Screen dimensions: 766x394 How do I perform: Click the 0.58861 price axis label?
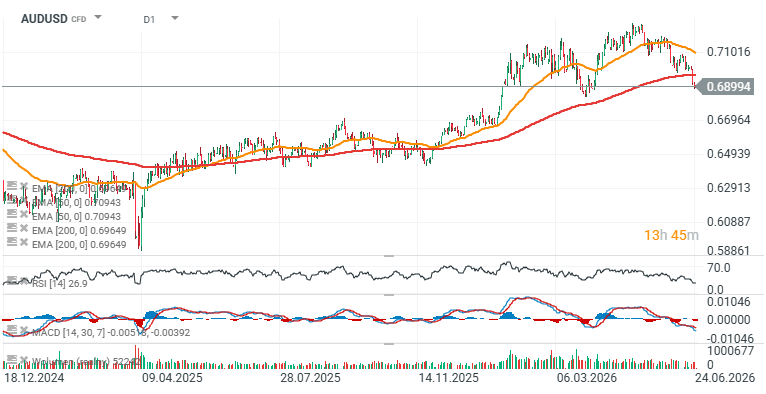tap(728, 250)
